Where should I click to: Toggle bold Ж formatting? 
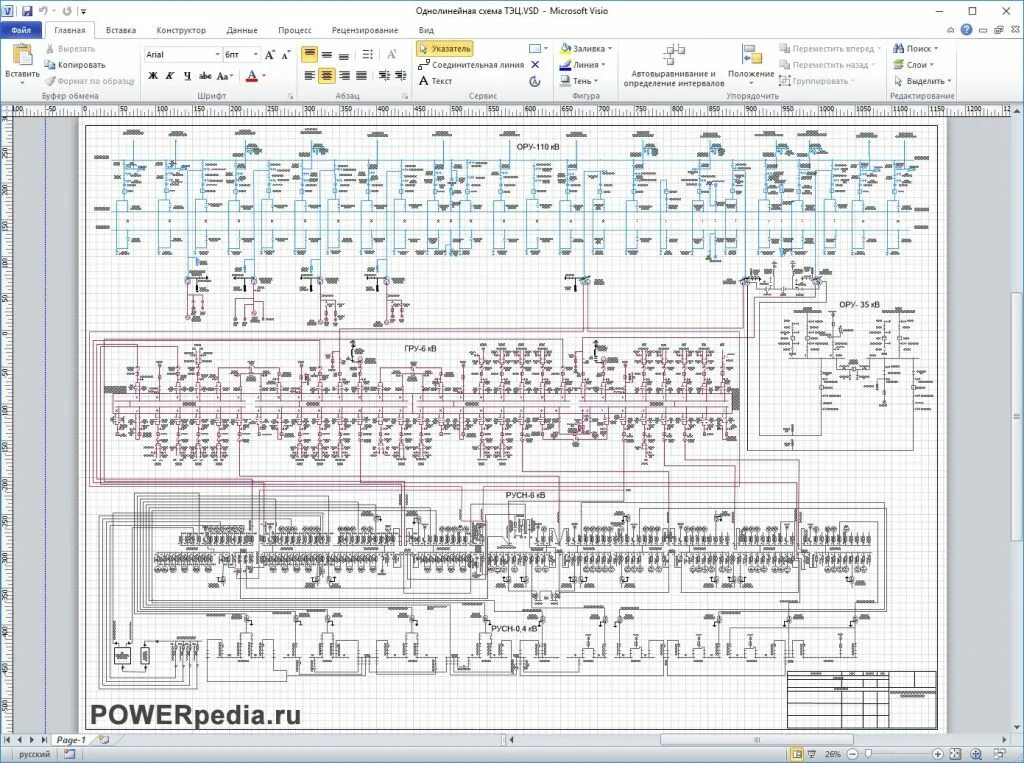pyautogui.click(x=153, y=76)
